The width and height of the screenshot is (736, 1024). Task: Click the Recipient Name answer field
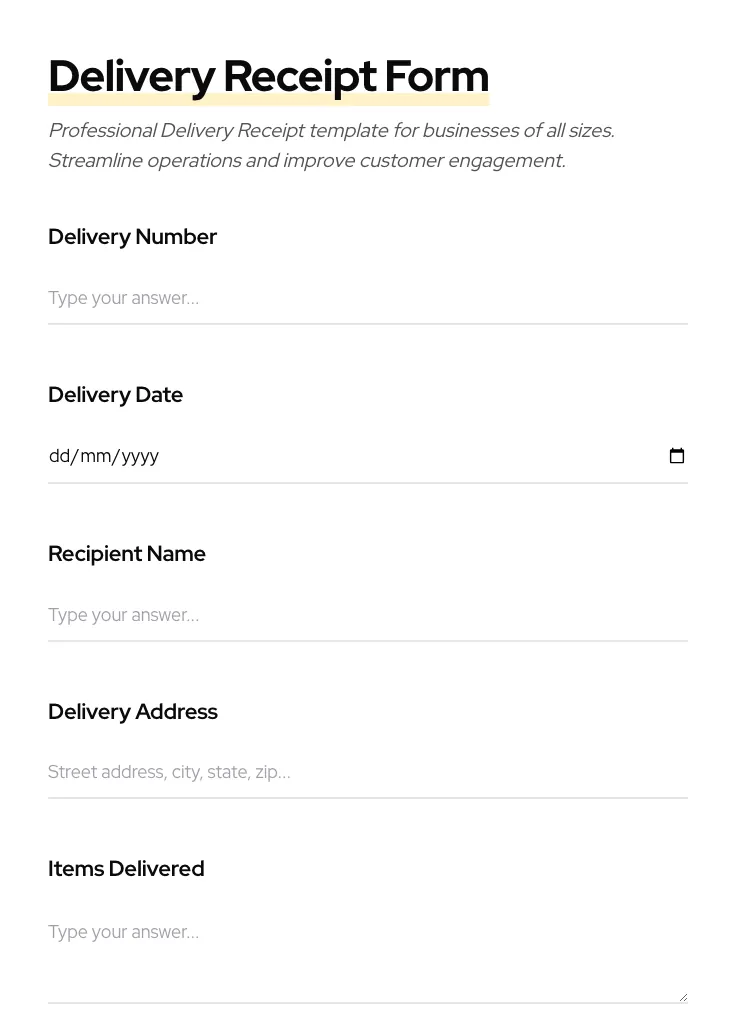pyautogui.click(x=300, y=615)
